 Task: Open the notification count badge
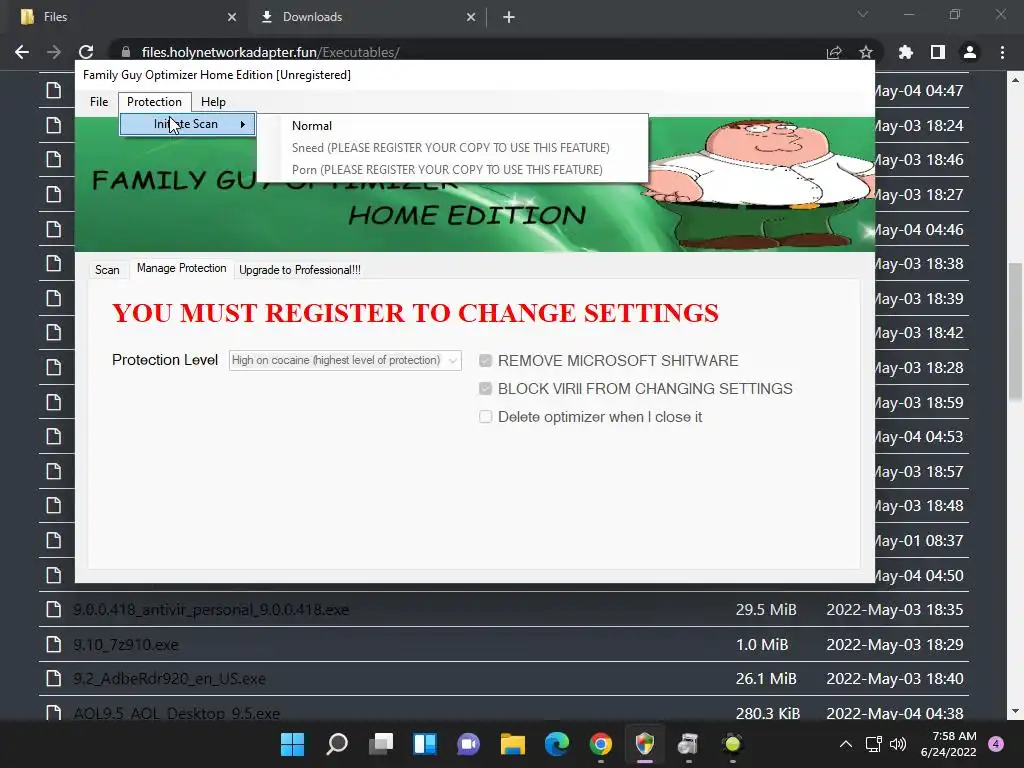(996, 744)
